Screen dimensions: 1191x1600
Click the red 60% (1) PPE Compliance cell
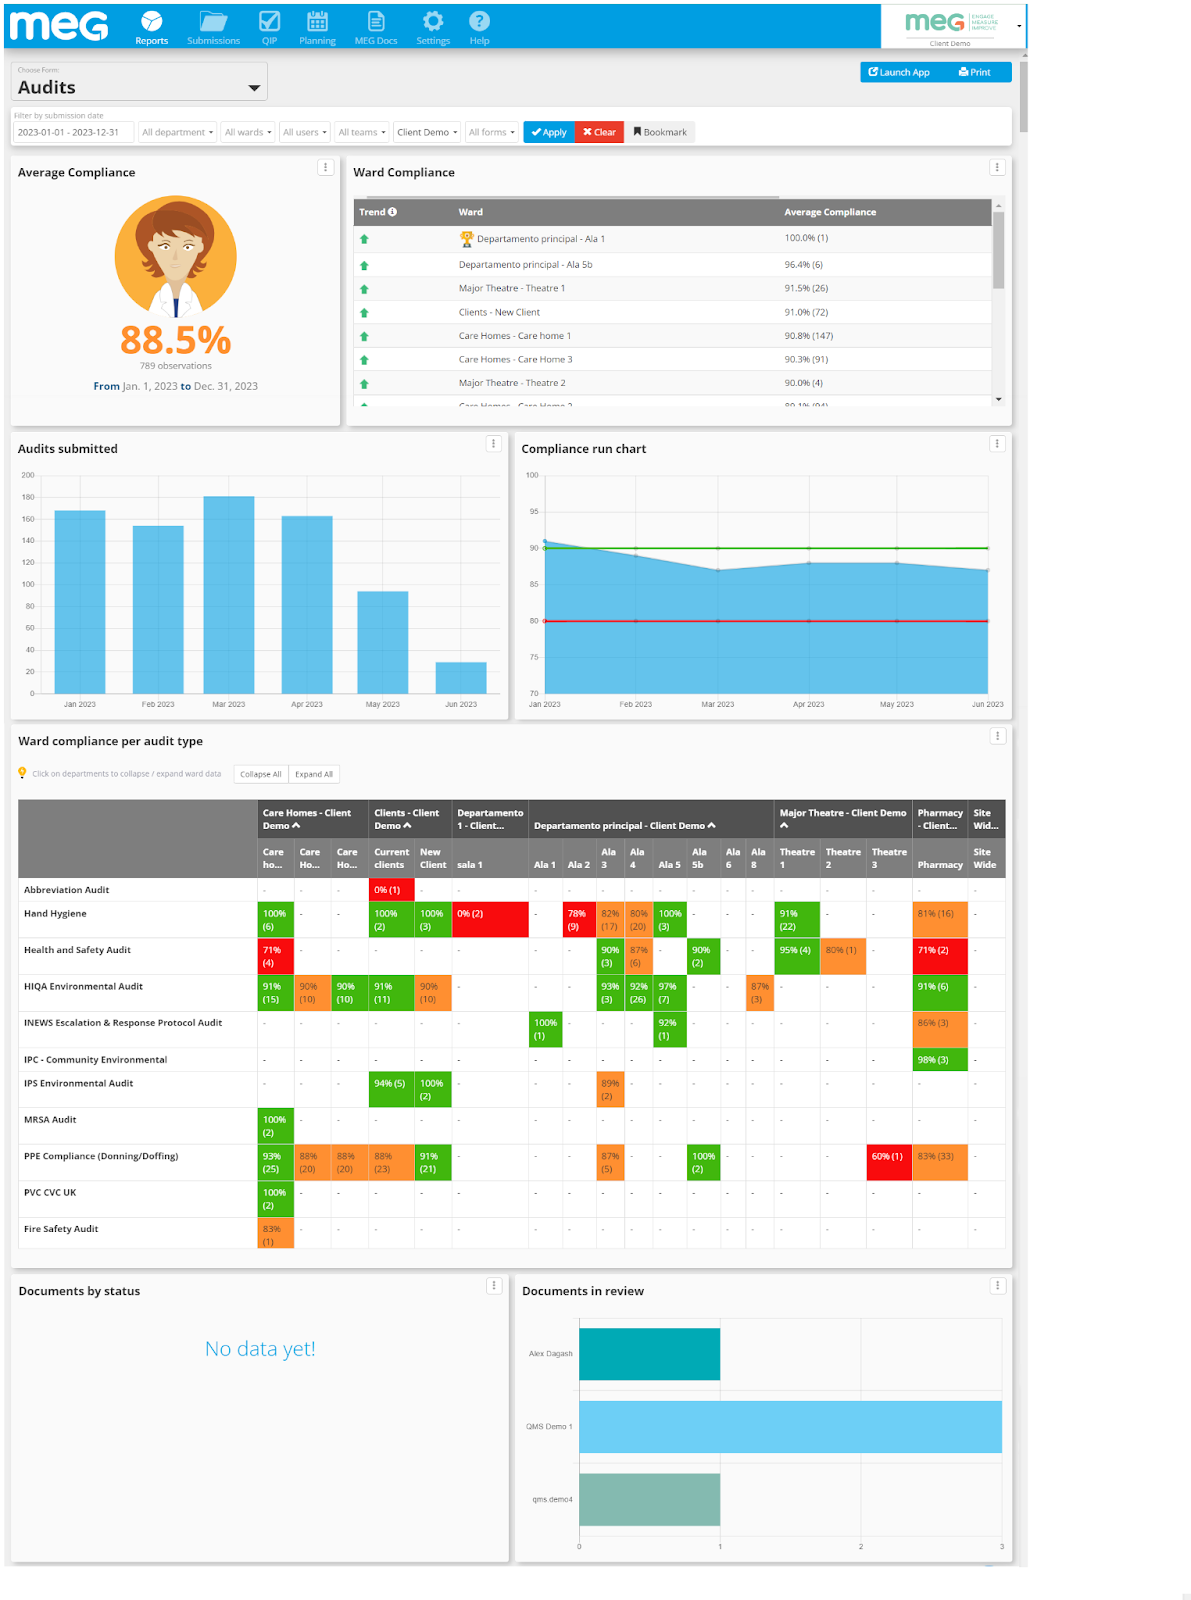click(889, 1162)
